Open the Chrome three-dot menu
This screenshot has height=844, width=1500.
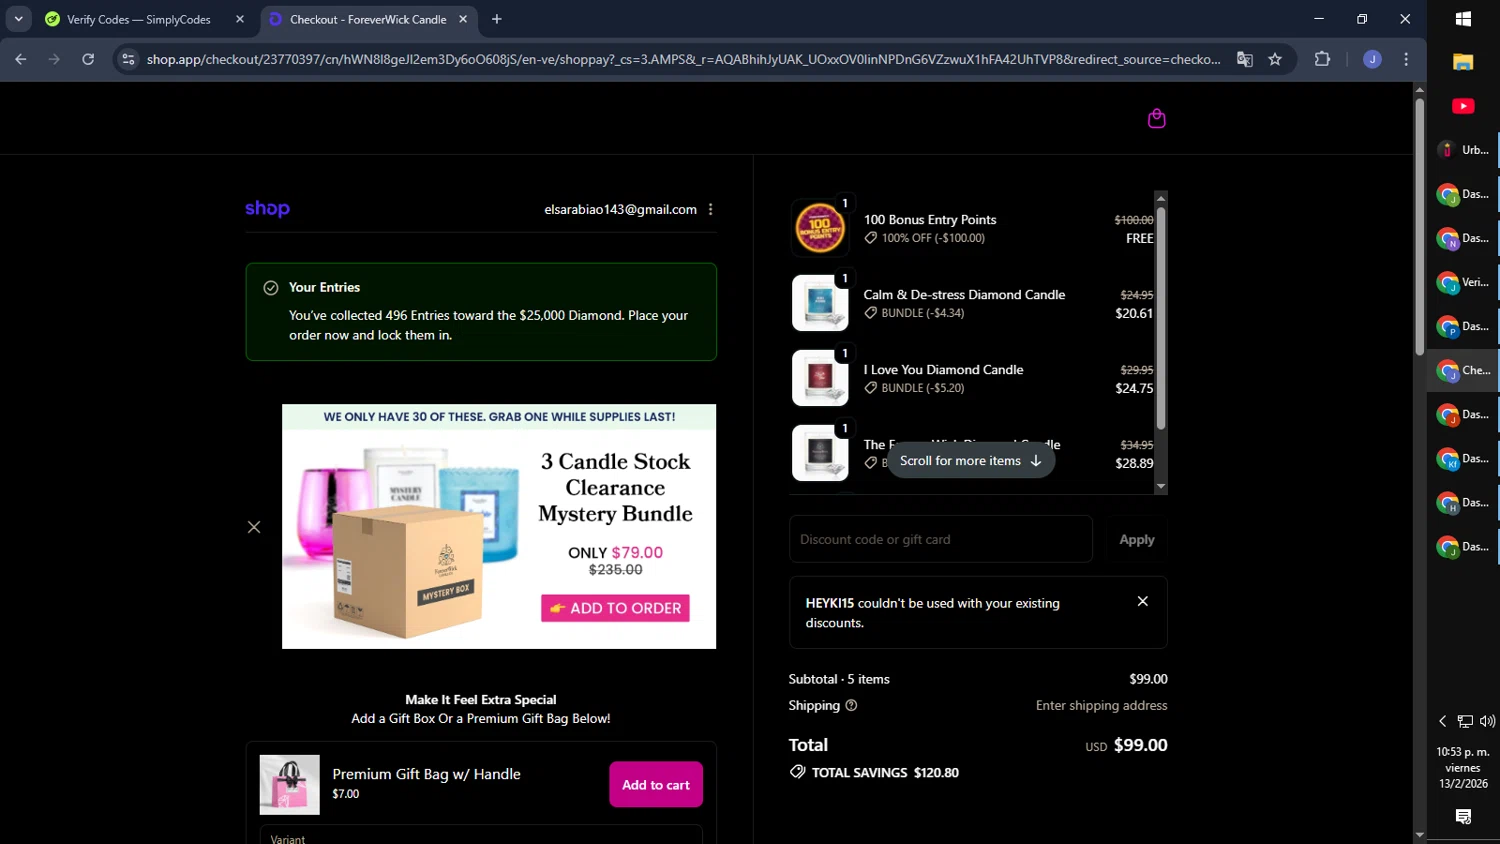coord(1406,59)
